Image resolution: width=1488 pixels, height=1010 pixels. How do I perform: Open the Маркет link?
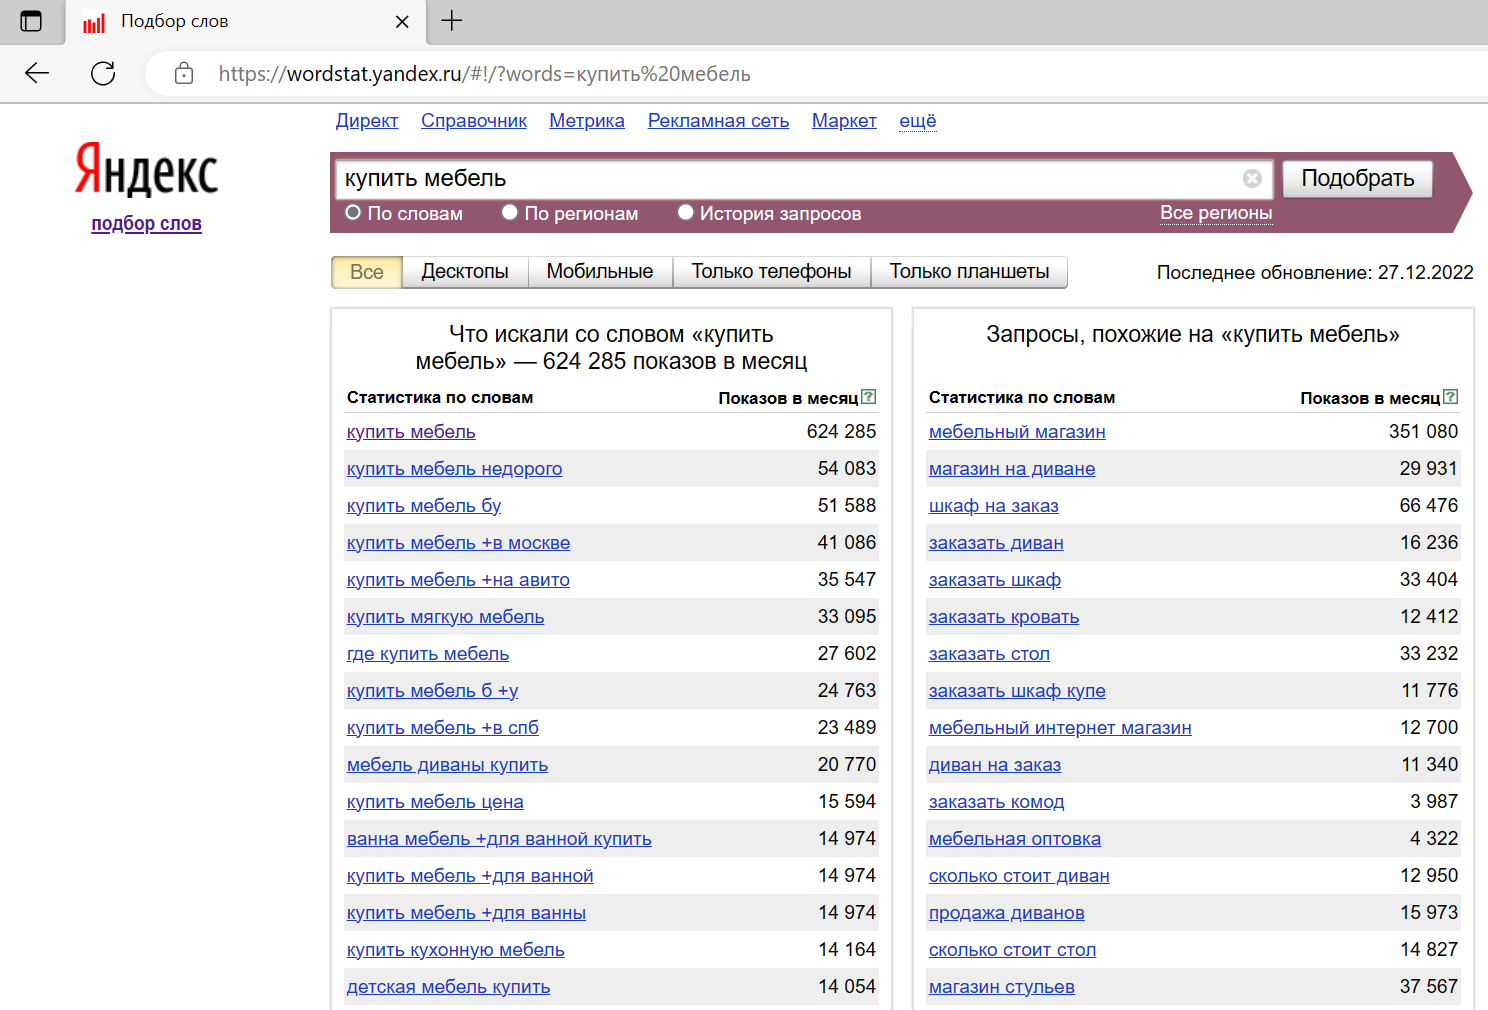point(844,121)
